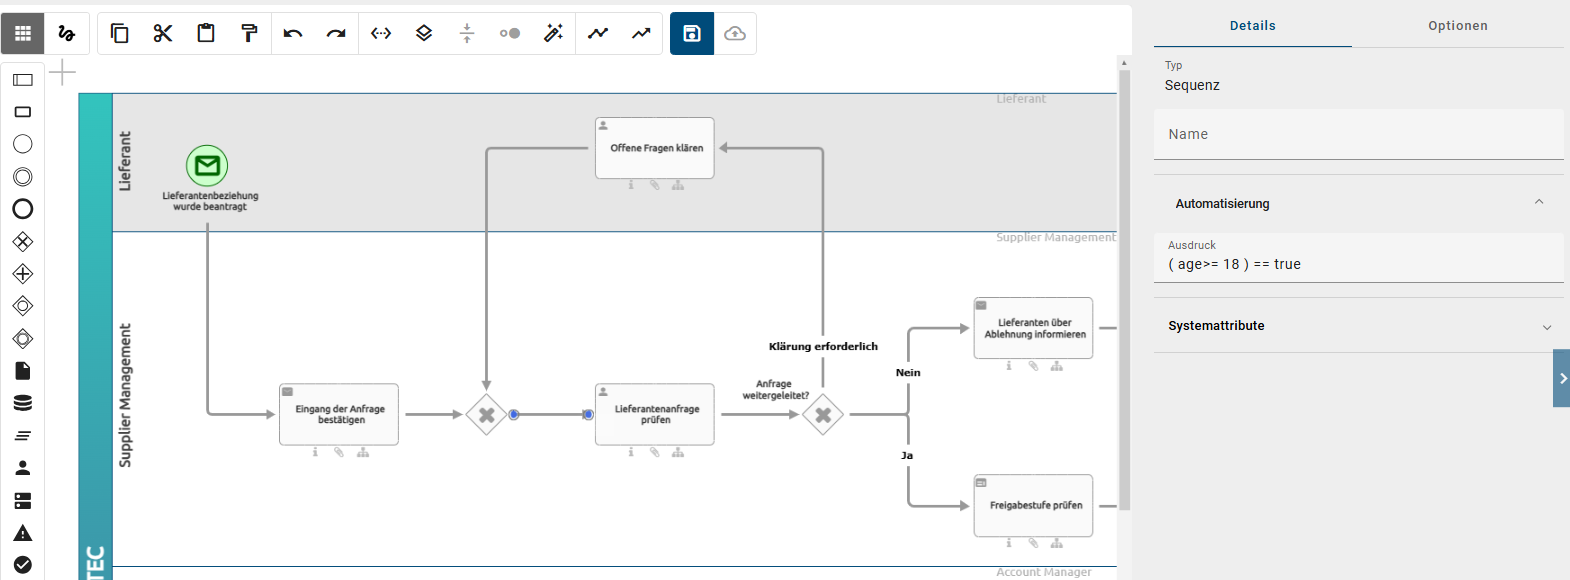Choose the end event thick circle
Viewport: 1570px width, 580px height.
[23, 209]
